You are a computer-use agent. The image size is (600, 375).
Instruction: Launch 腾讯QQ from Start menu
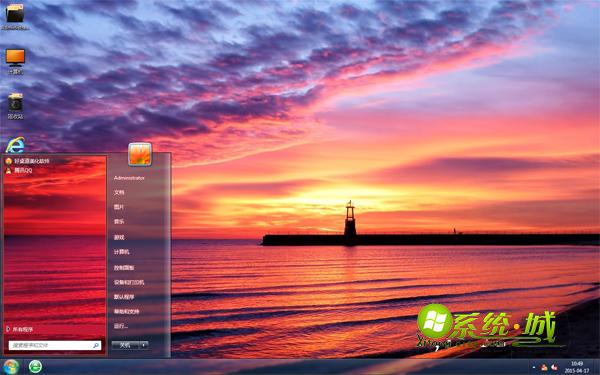tap(19, 170)
